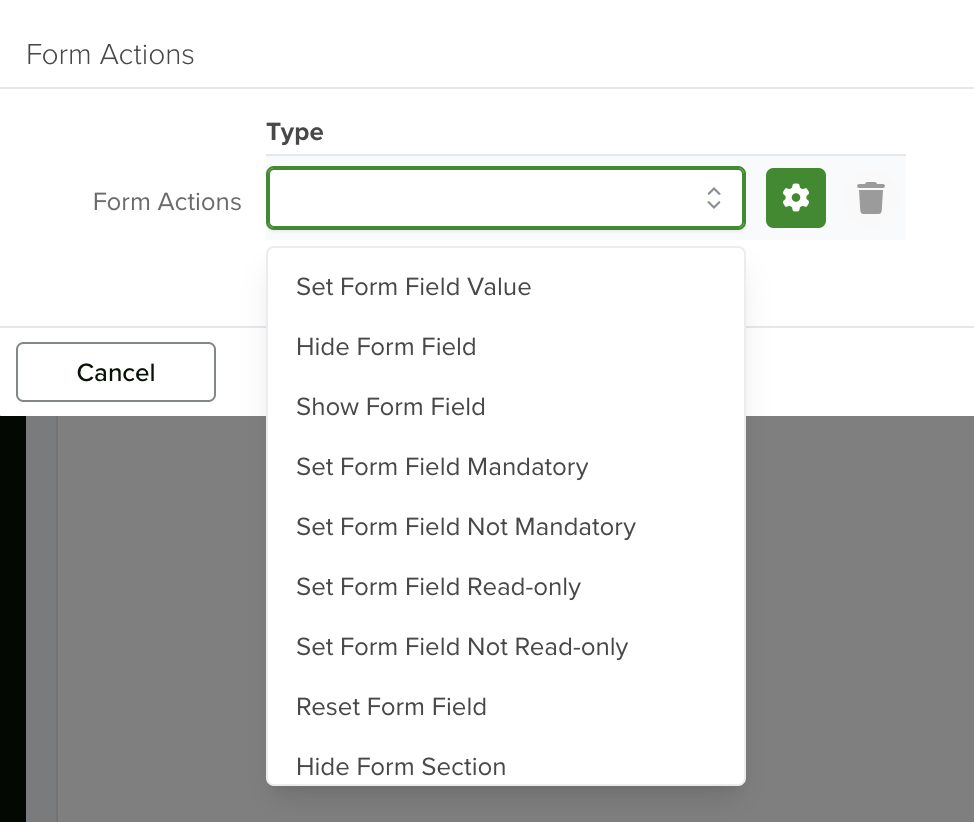This screenshot has height=822, width=974.
Task: Click the Form Actions section heading
Action: coord(110,55)
